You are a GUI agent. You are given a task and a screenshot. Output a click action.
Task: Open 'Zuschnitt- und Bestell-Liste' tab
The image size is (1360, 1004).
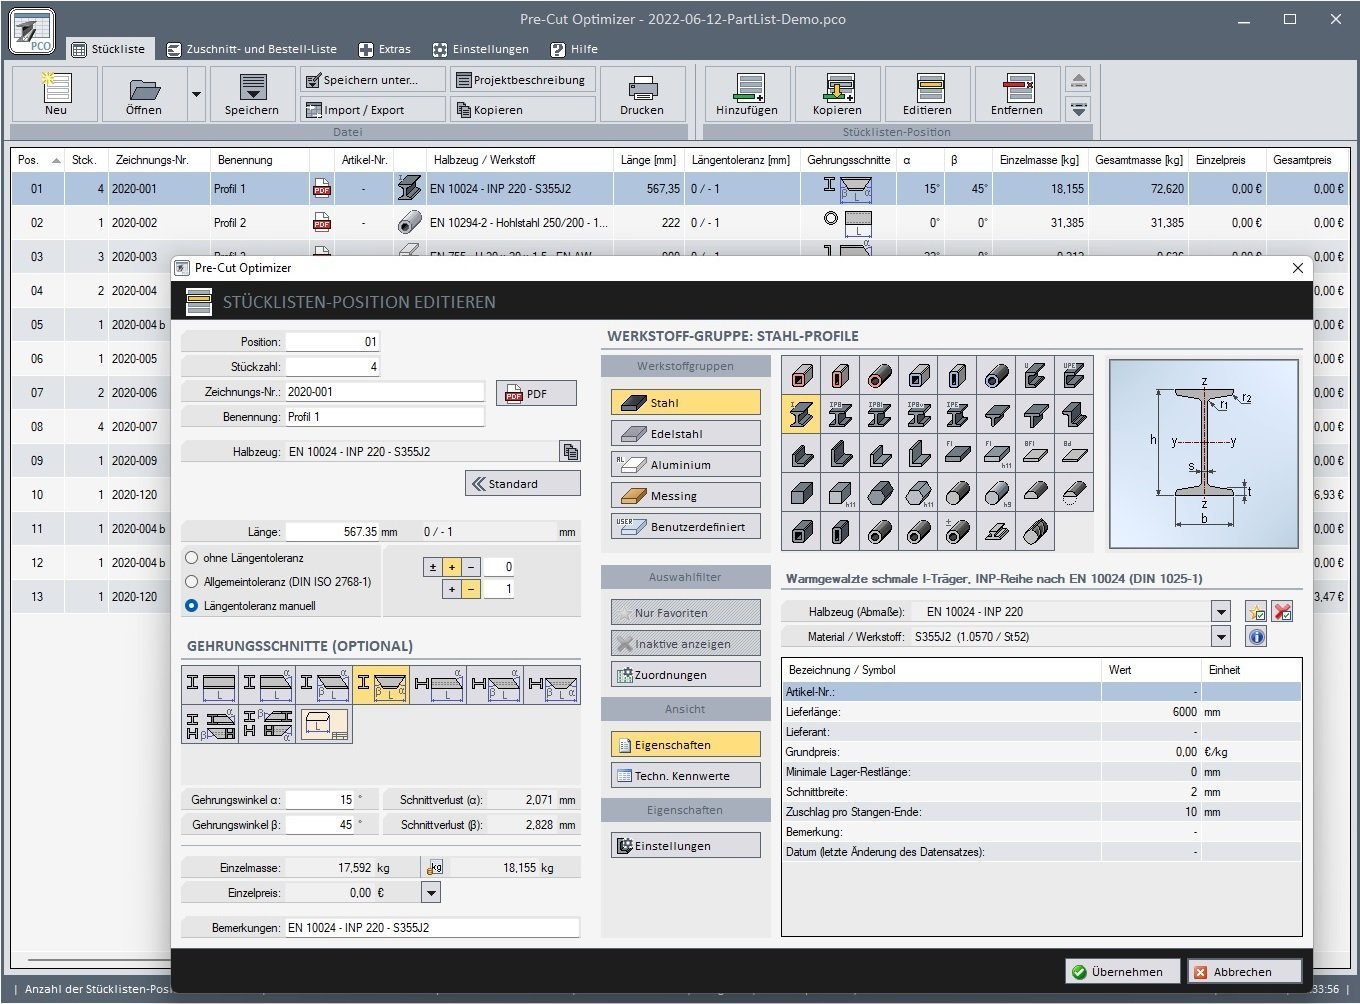tap(252, 49)
